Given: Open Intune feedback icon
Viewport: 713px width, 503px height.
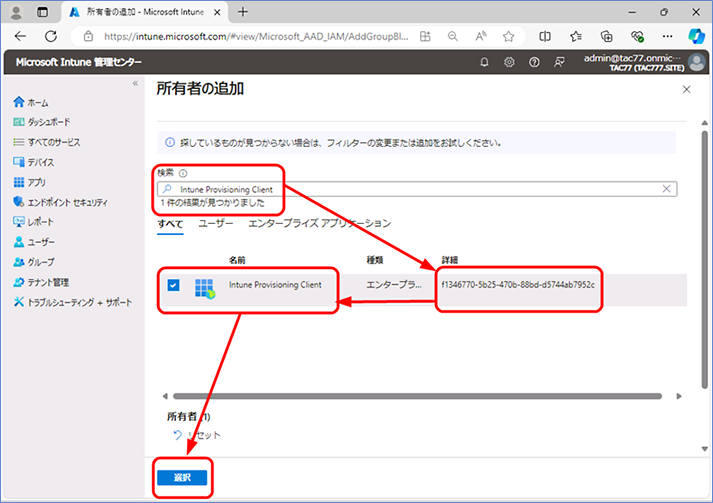Looking at the screenshot, I should coord(559,62).
